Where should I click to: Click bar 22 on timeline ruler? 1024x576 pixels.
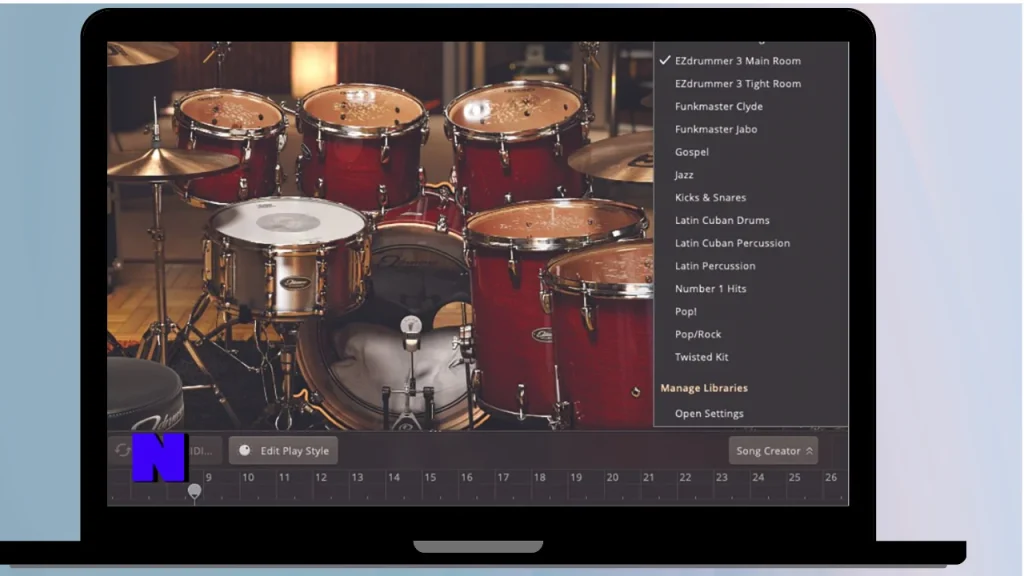coord(685,477)
